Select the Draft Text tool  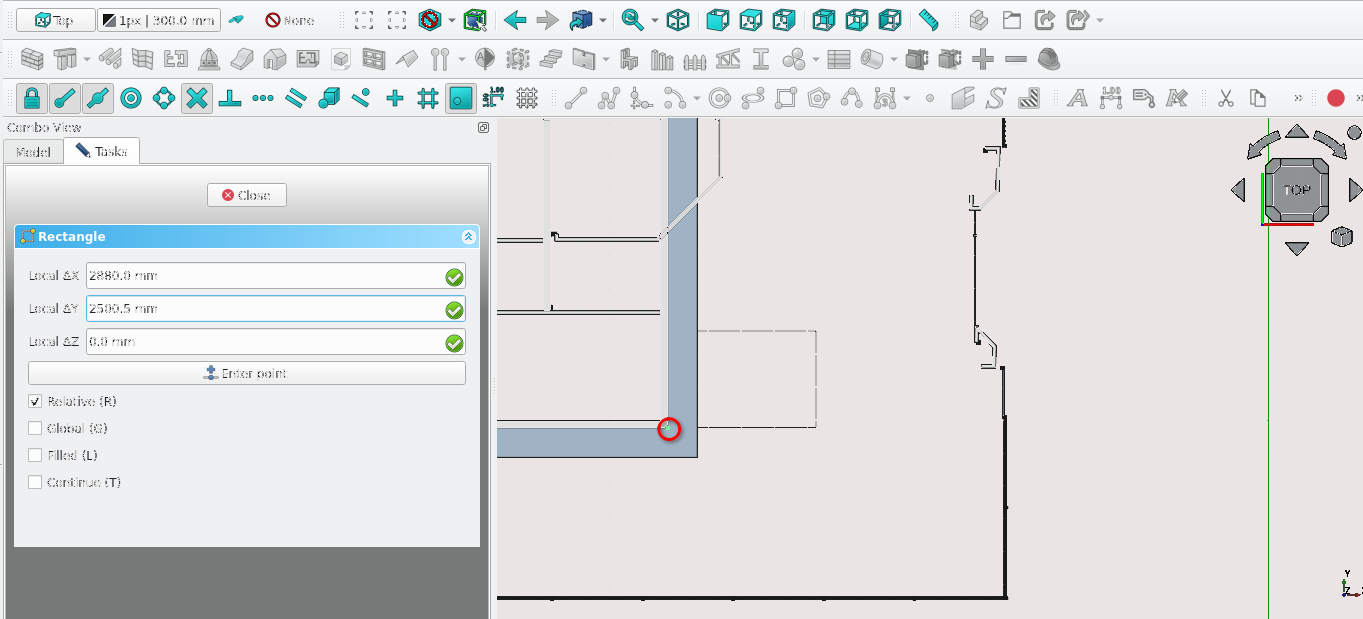pyautogui.click(x=1077, y=98)
